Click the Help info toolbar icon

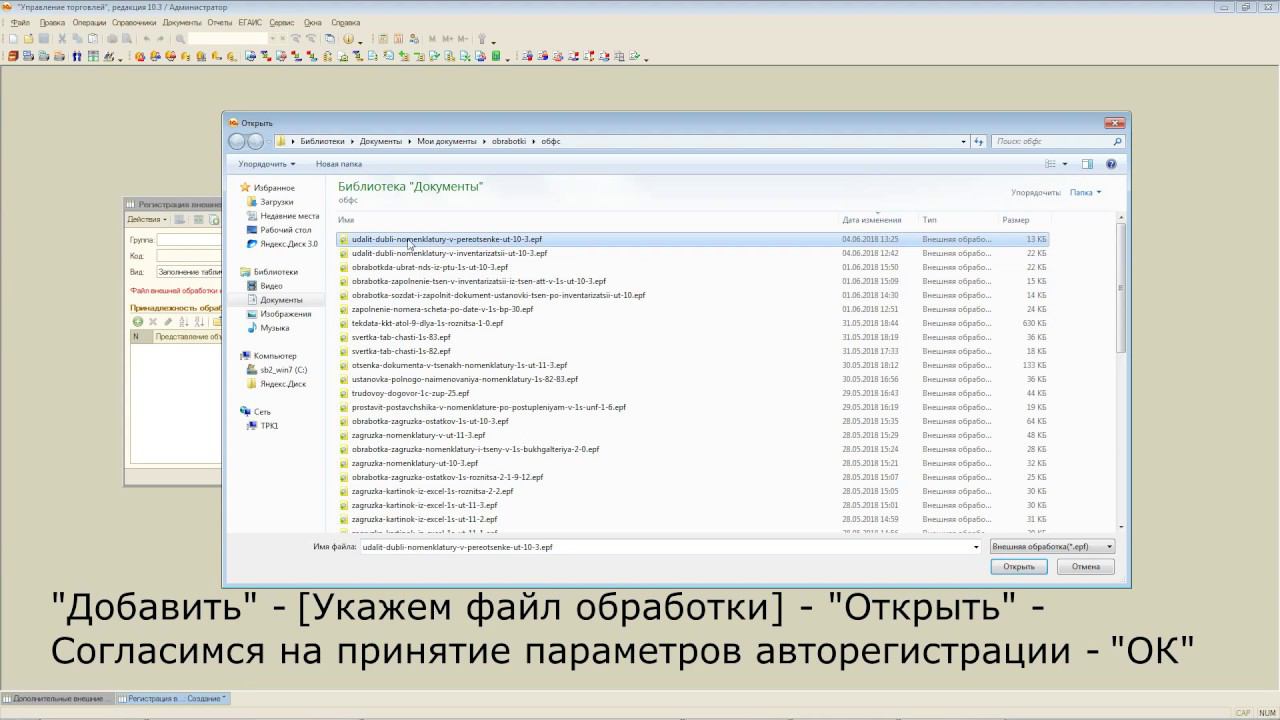coord(348,39)
